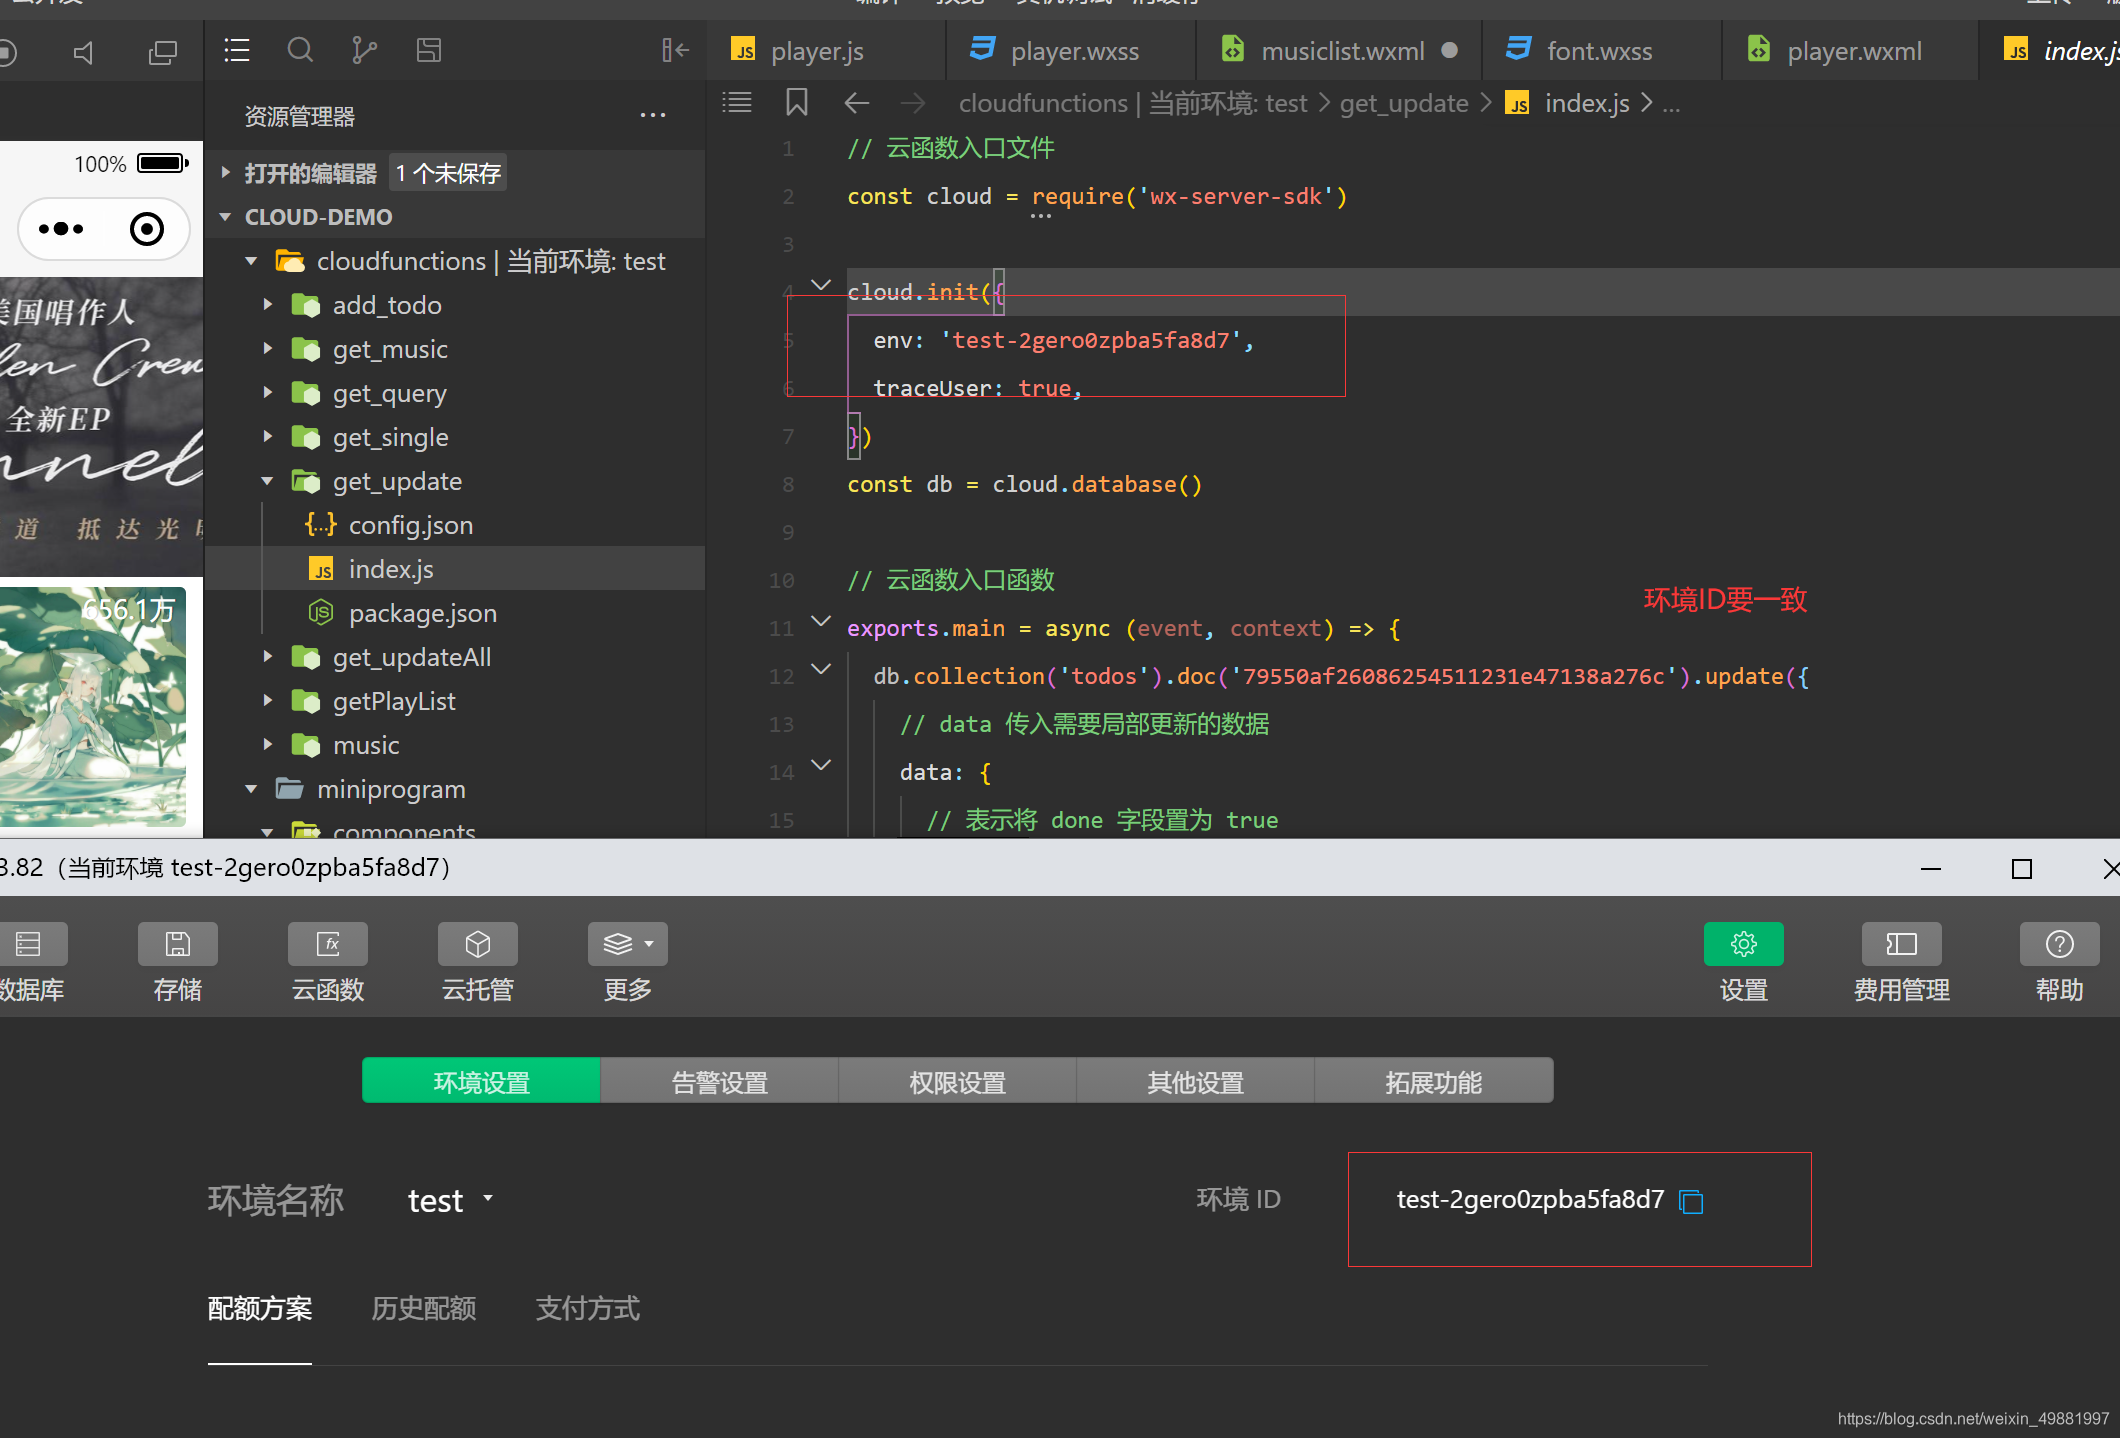The width and height of the screenshot is (2120, 1438).
Task: Collapse the CLOUD-DEMO project root
Action: [x=226, y=217]
